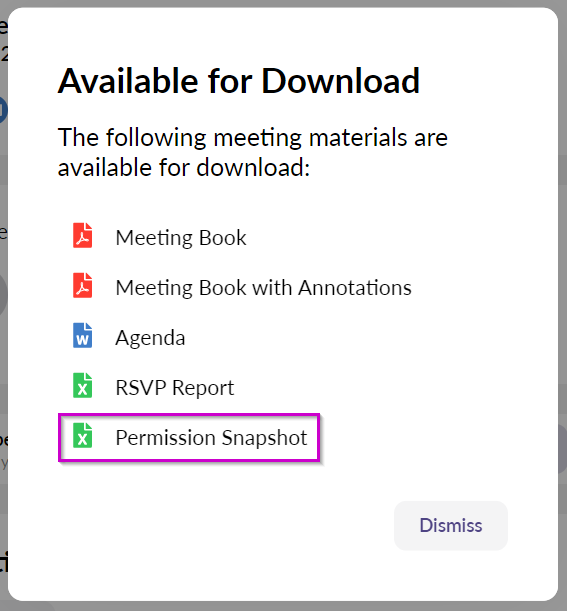Click the Excel icon beside RSVP Report
Viewport: 567px width, 611px height.
(x=83, y=385)
